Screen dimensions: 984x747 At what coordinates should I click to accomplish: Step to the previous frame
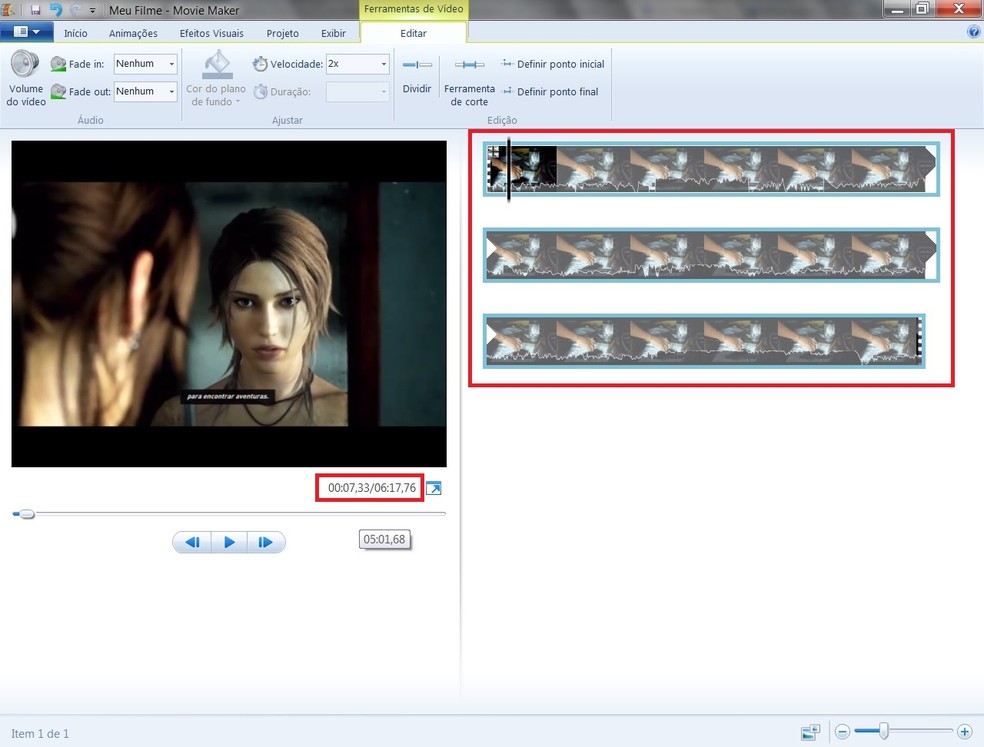[192, 542]
